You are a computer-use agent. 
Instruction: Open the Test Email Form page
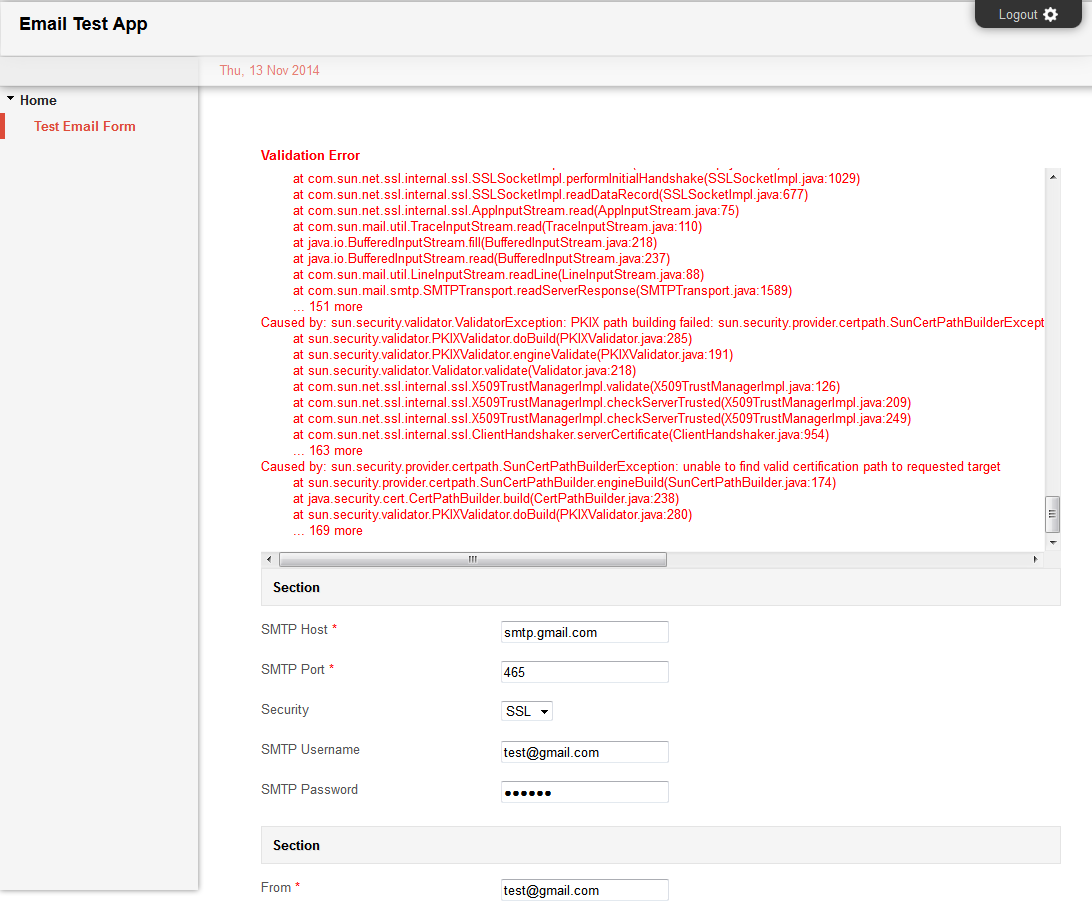tap(85, 126)
